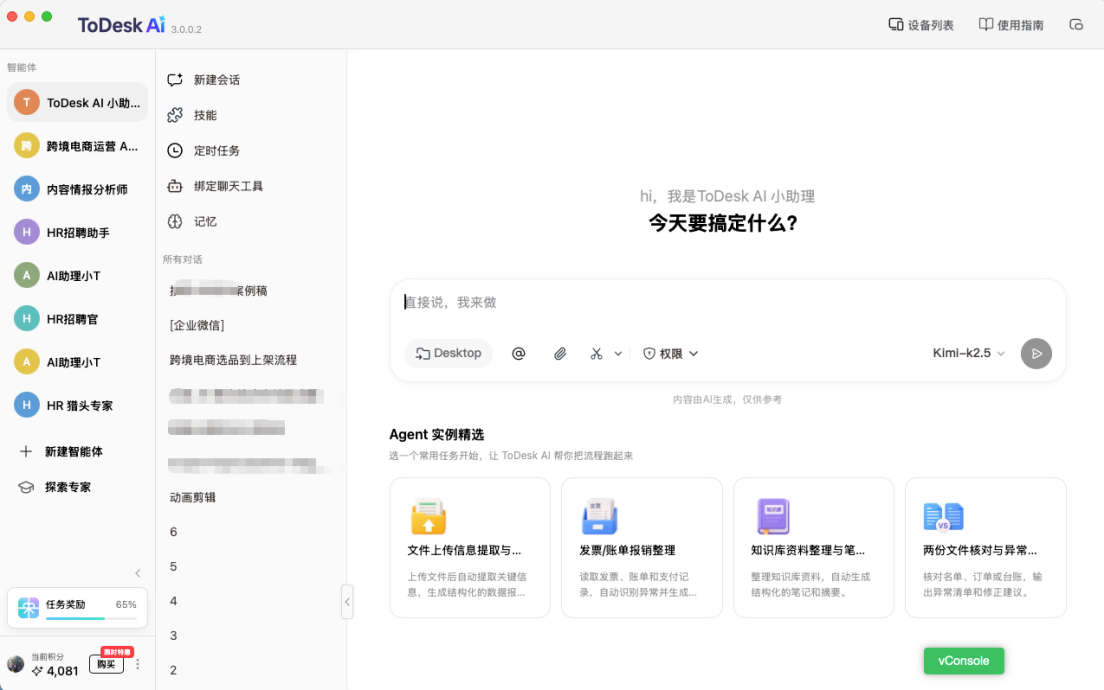Select the HR 猎头专家 agent avatar
This screenshot has width=1104, height=690.
pyautogui.click(x=27, y=405)
